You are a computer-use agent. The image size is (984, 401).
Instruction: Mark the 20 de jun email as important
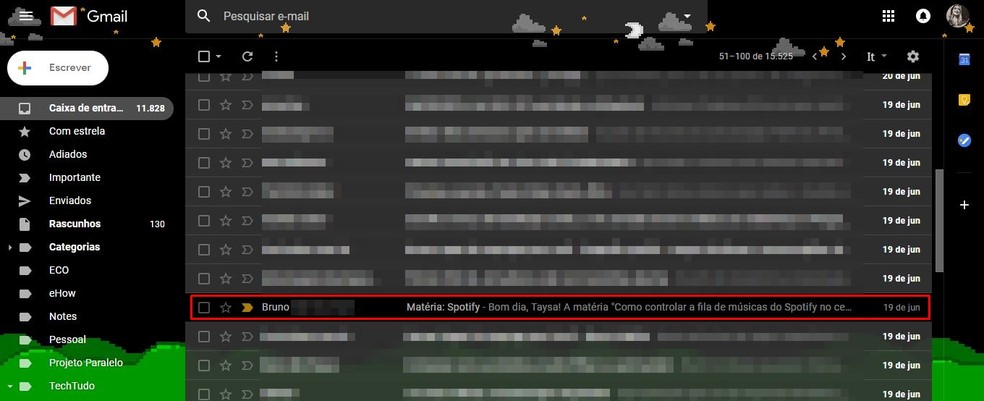tap(247, 77)
